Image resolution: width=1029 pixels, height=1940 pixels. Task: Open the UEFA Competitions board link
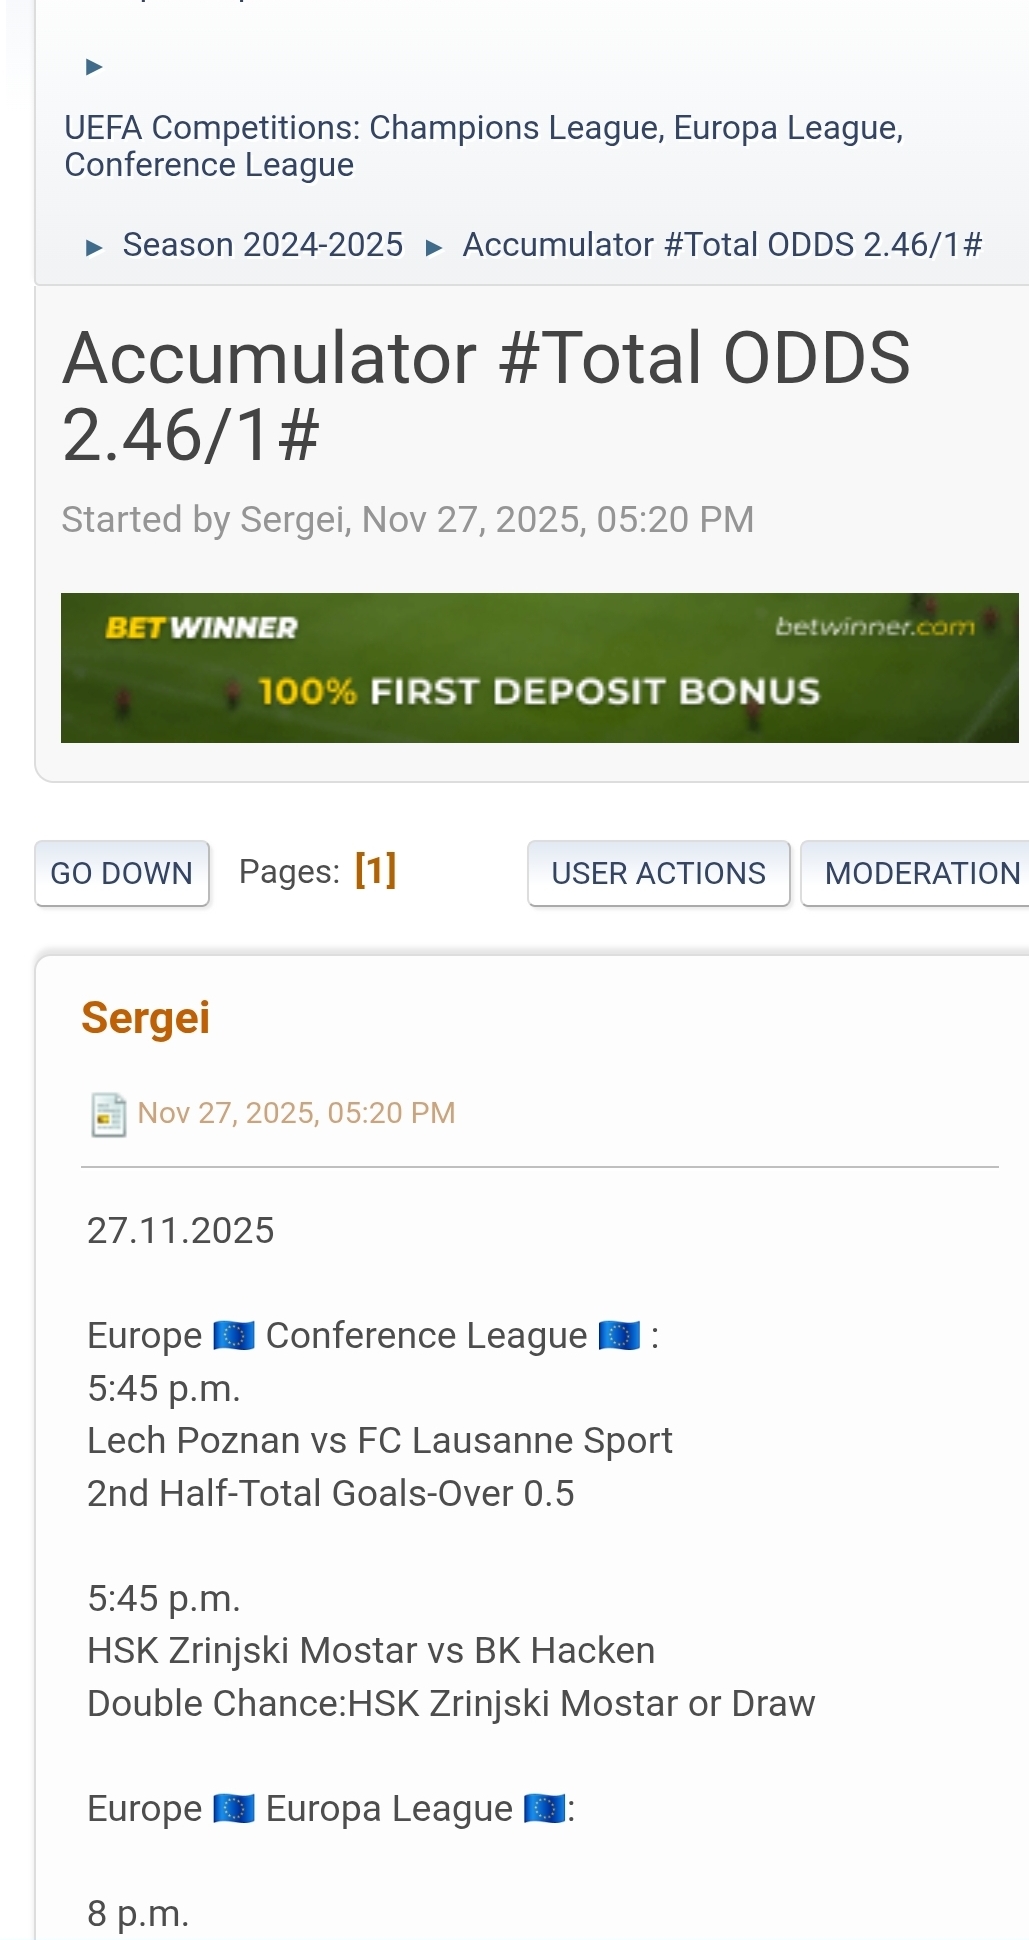pos(483,146)
